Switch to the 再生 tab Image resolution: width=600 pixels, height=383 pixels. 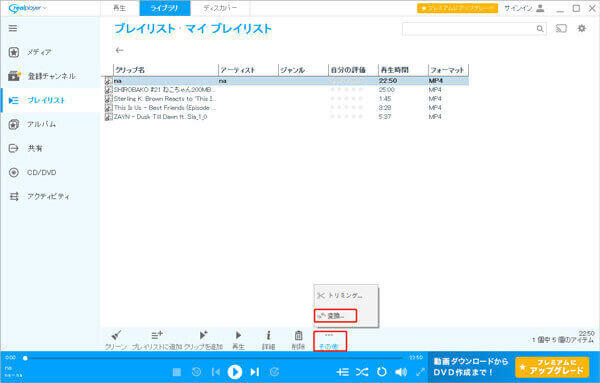[x=120, y=8]
